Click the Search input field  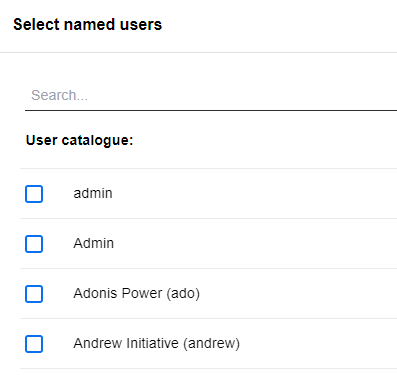pos(211,95)
